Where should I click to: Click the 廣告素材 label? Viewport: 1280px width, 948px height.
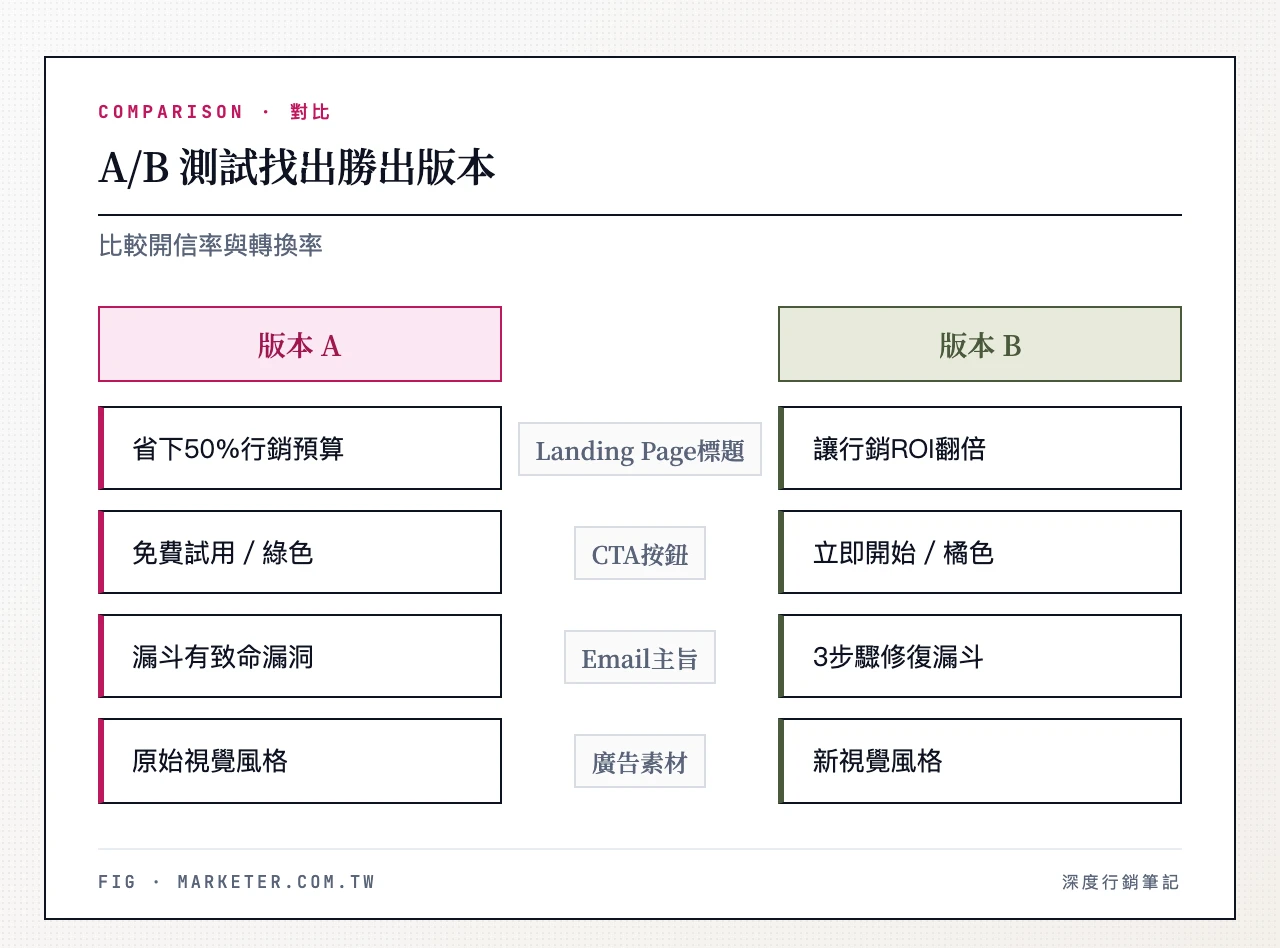(x=640, y=762)
